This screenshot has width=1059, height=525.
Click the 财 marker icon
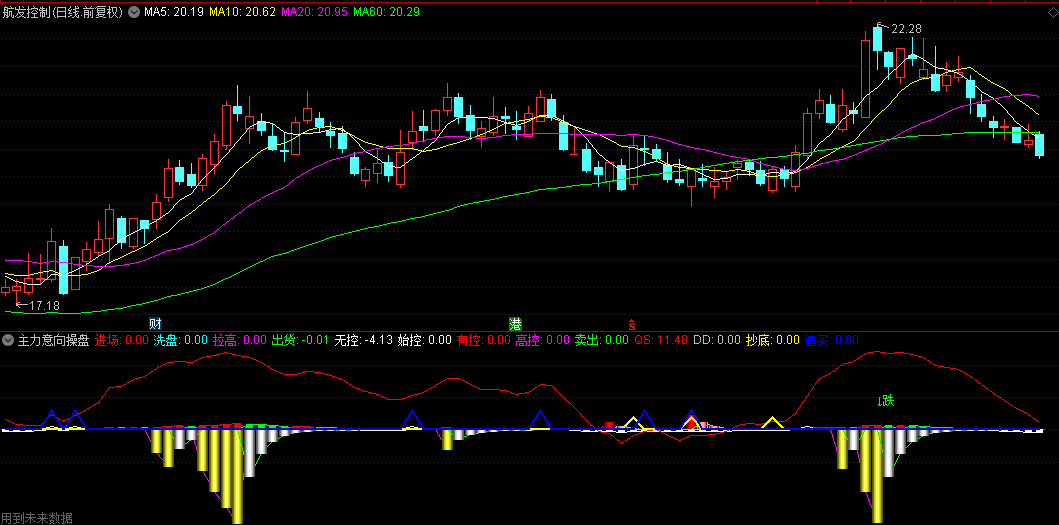(x=155, y=324)
